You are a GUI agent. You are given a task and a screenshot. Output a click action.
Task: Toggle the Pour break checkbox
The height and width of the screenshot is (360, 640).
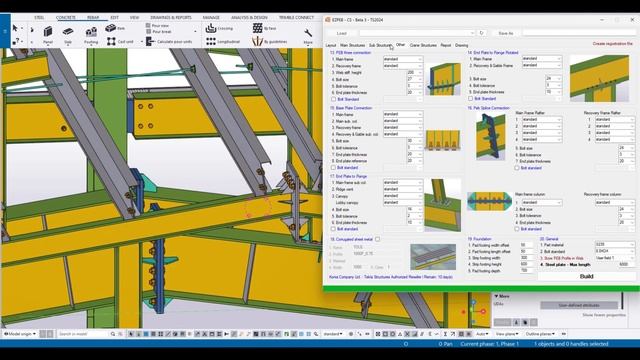pos(148,31)
